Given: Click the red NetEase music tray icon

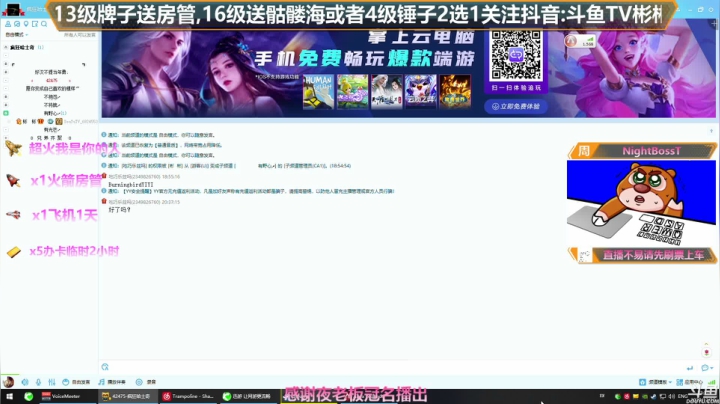Looking at the screenshot, I should coord(626,396).
